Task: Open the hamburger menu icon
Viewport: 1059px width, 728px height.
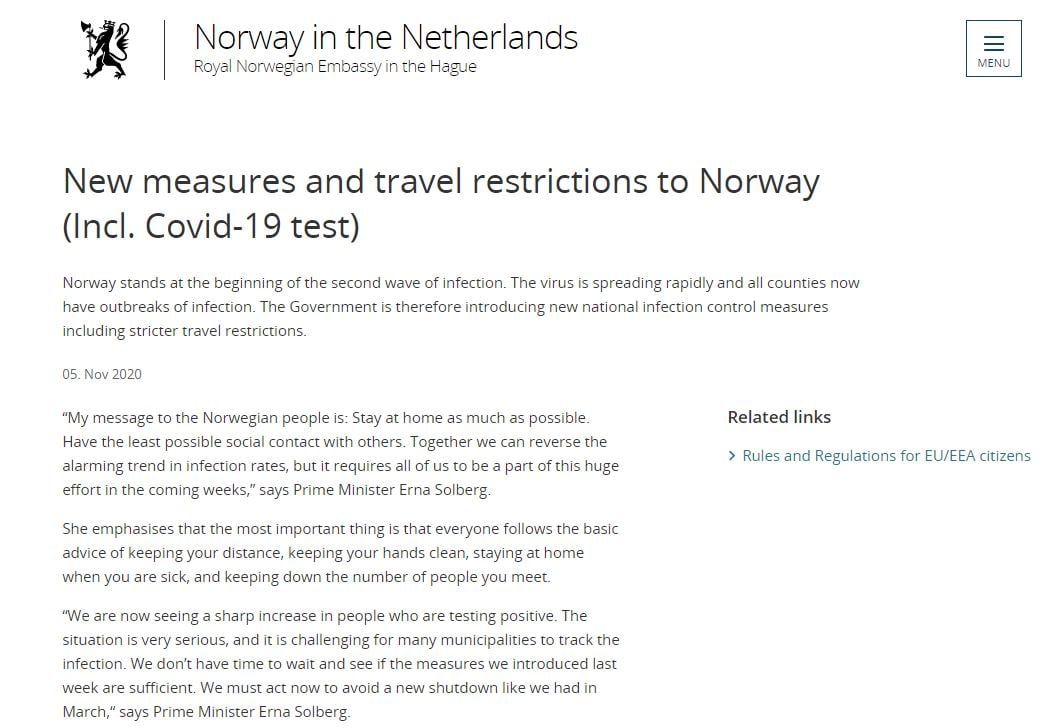Action: click(x=993, y=44)
